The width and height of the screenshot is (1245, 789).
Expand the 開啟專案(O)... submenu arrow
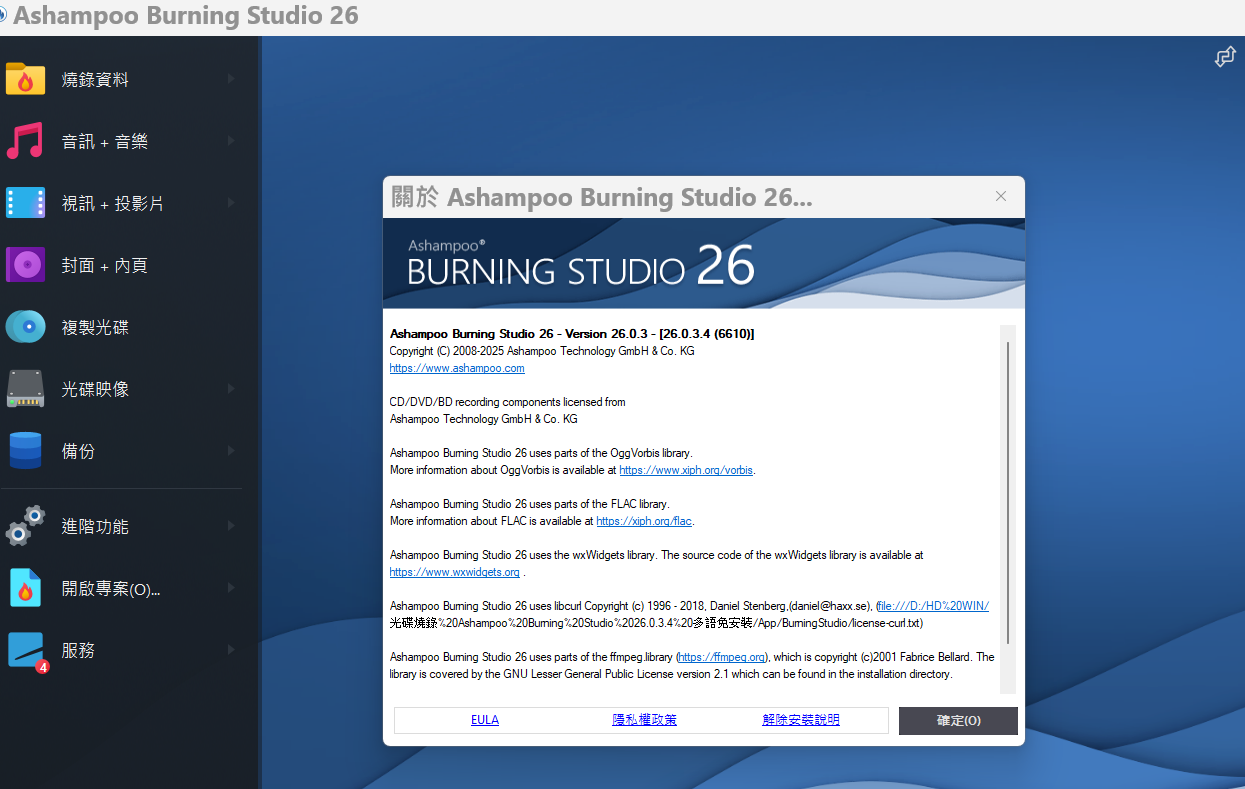pyautogui.click(x=231, y=588)
